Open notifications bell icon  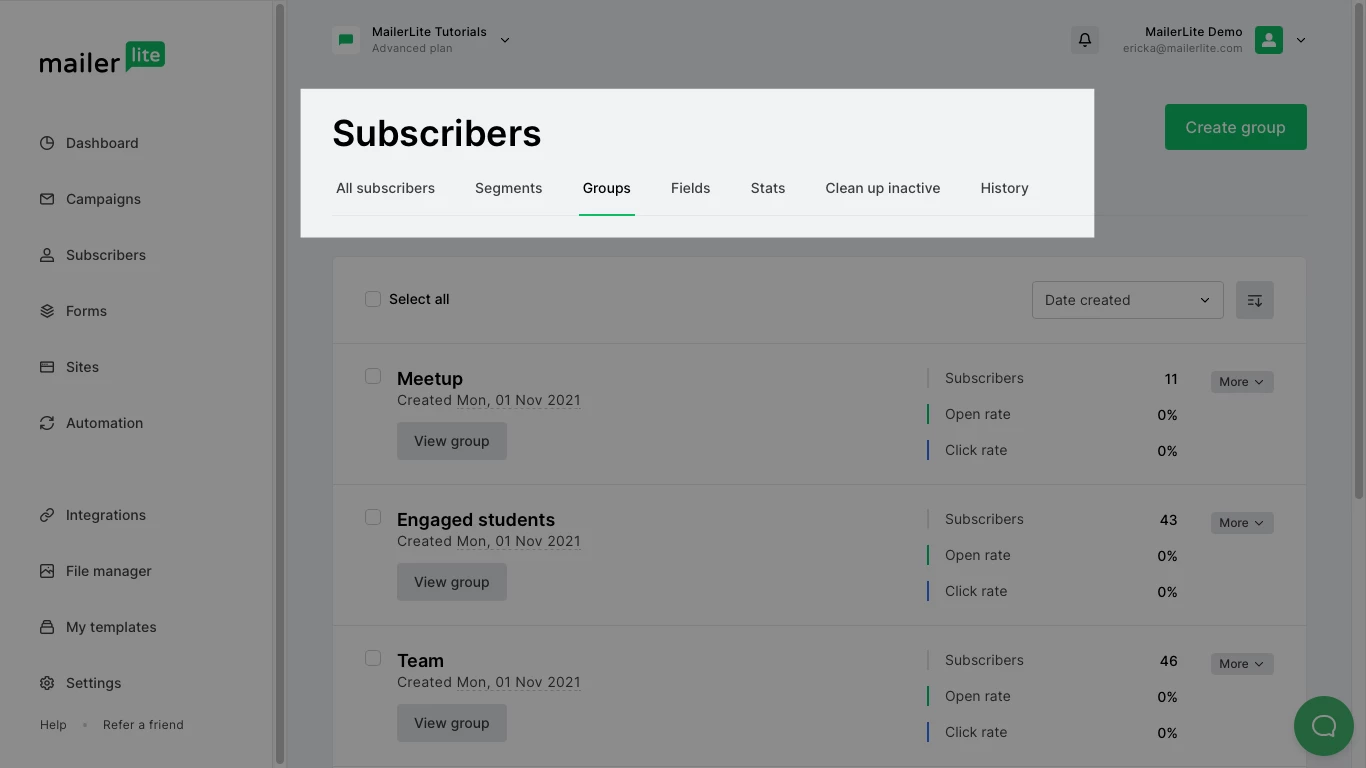[x=1084, y=40]
